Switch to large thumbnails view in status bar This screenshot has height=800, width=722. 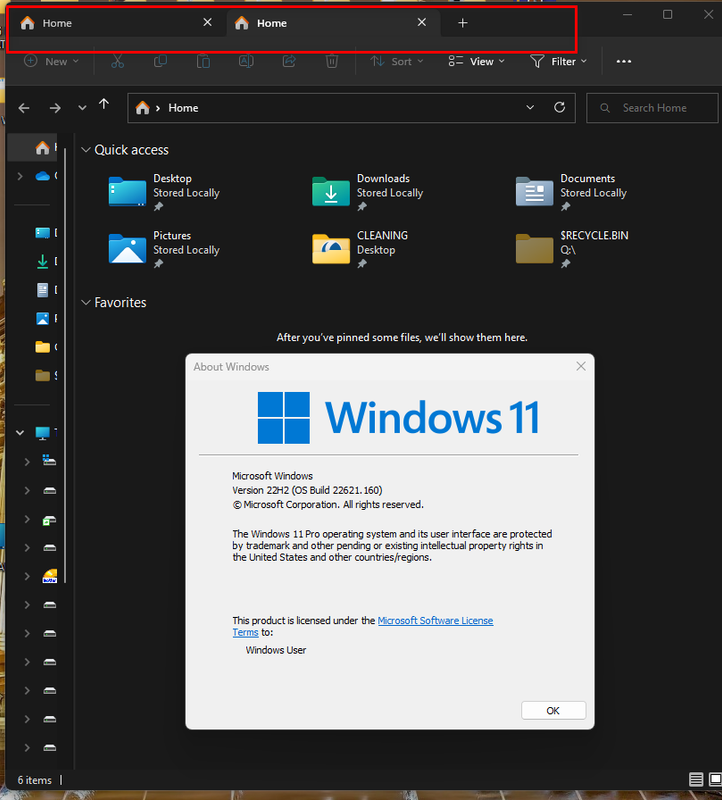(715, 779)
